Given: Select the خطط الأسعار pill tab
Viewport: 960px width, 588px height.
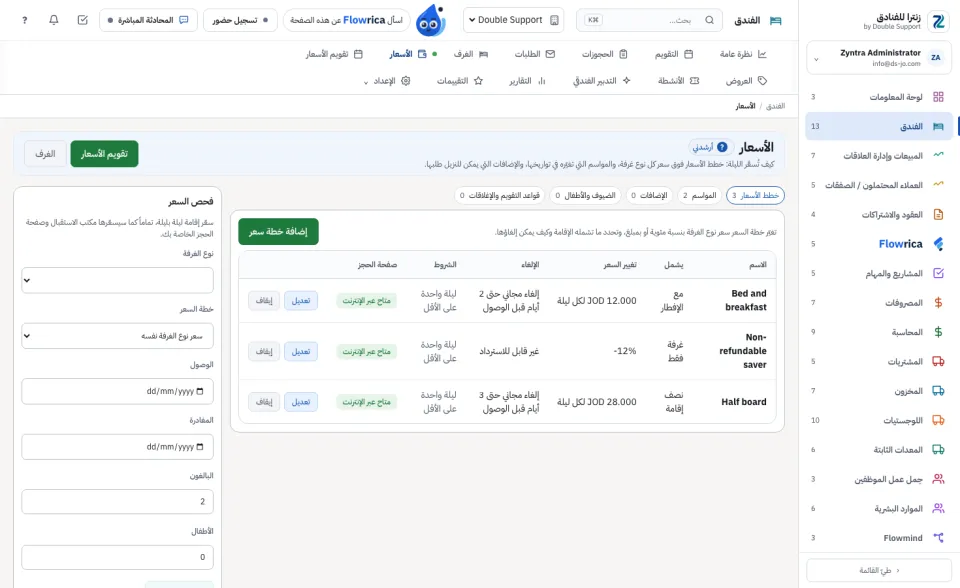Looking at the screenshot, I should [x=756, y=195].
